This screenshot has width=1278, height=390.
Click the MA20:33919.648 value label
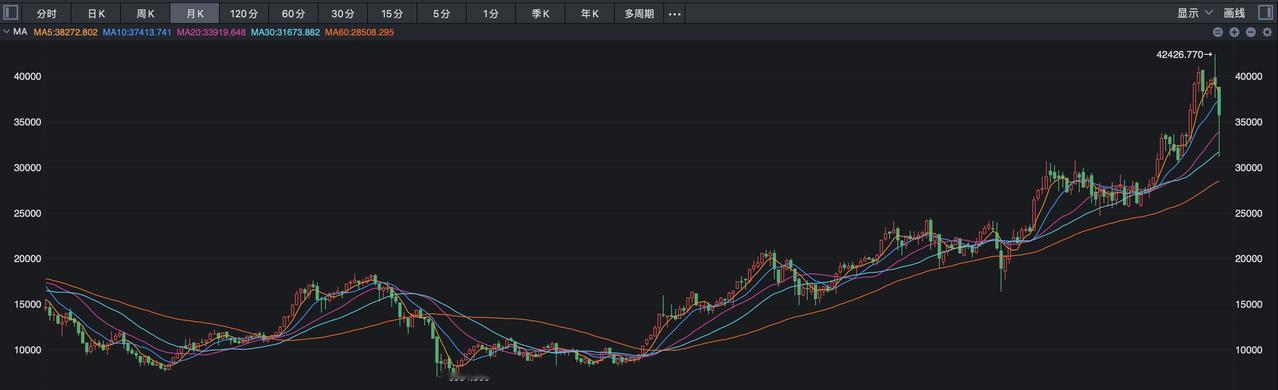point(211,32)
